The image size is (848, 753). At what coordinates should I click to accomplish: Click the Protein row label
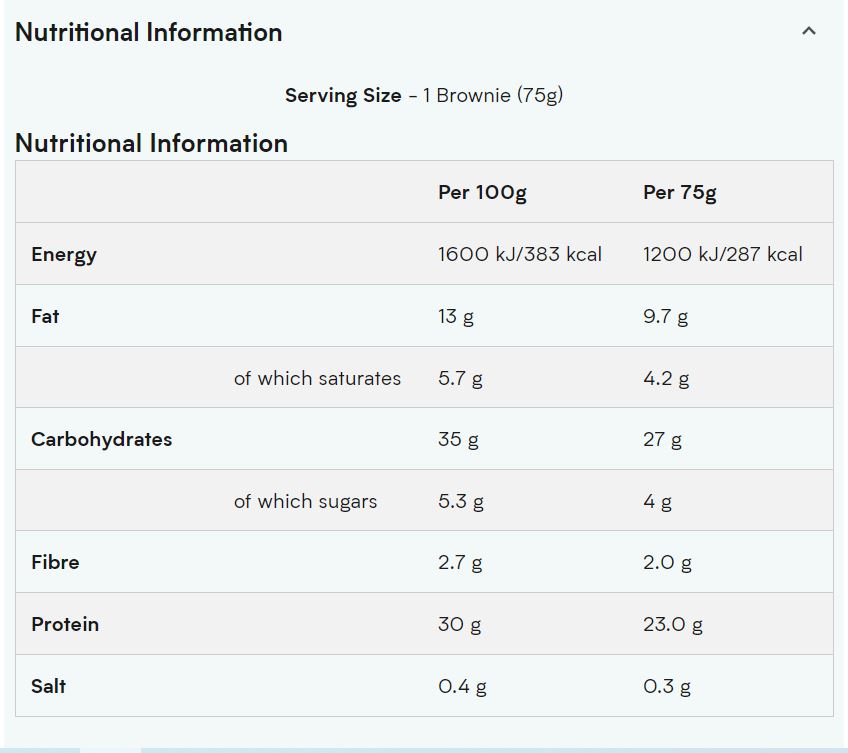(65, 624)
